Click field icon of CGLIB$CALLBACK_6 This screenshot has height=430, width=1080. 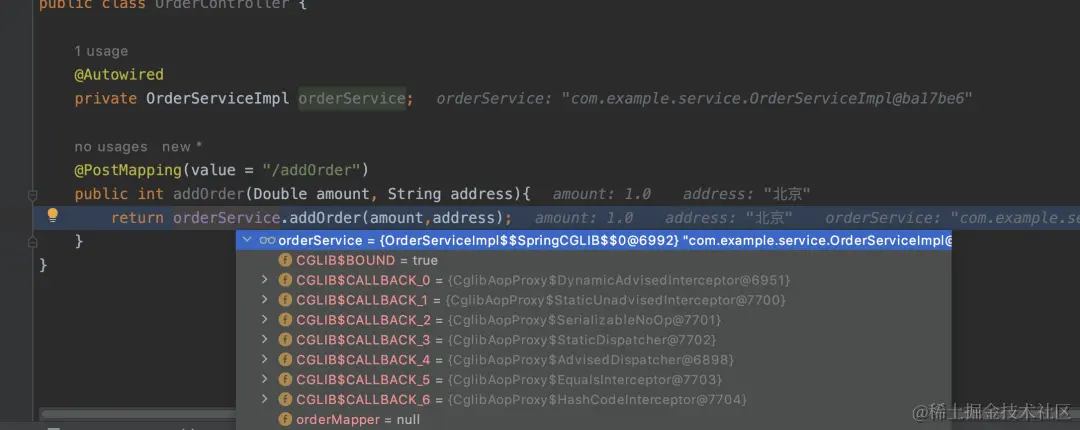[x=285, y=400]
